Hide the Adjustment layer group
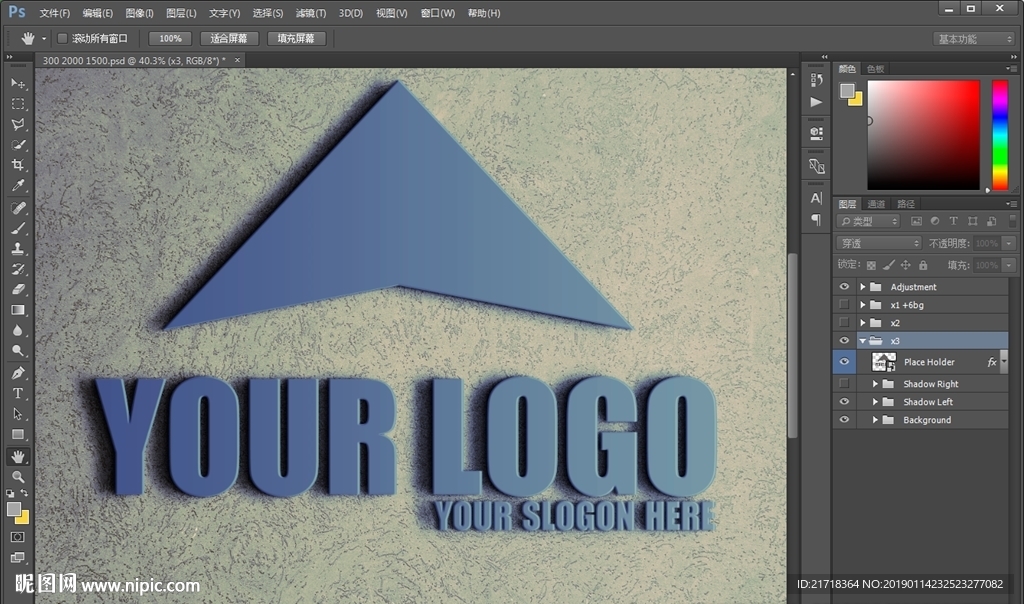The height and width of the screenshot is (604, 1024). [x=844, y=287]
